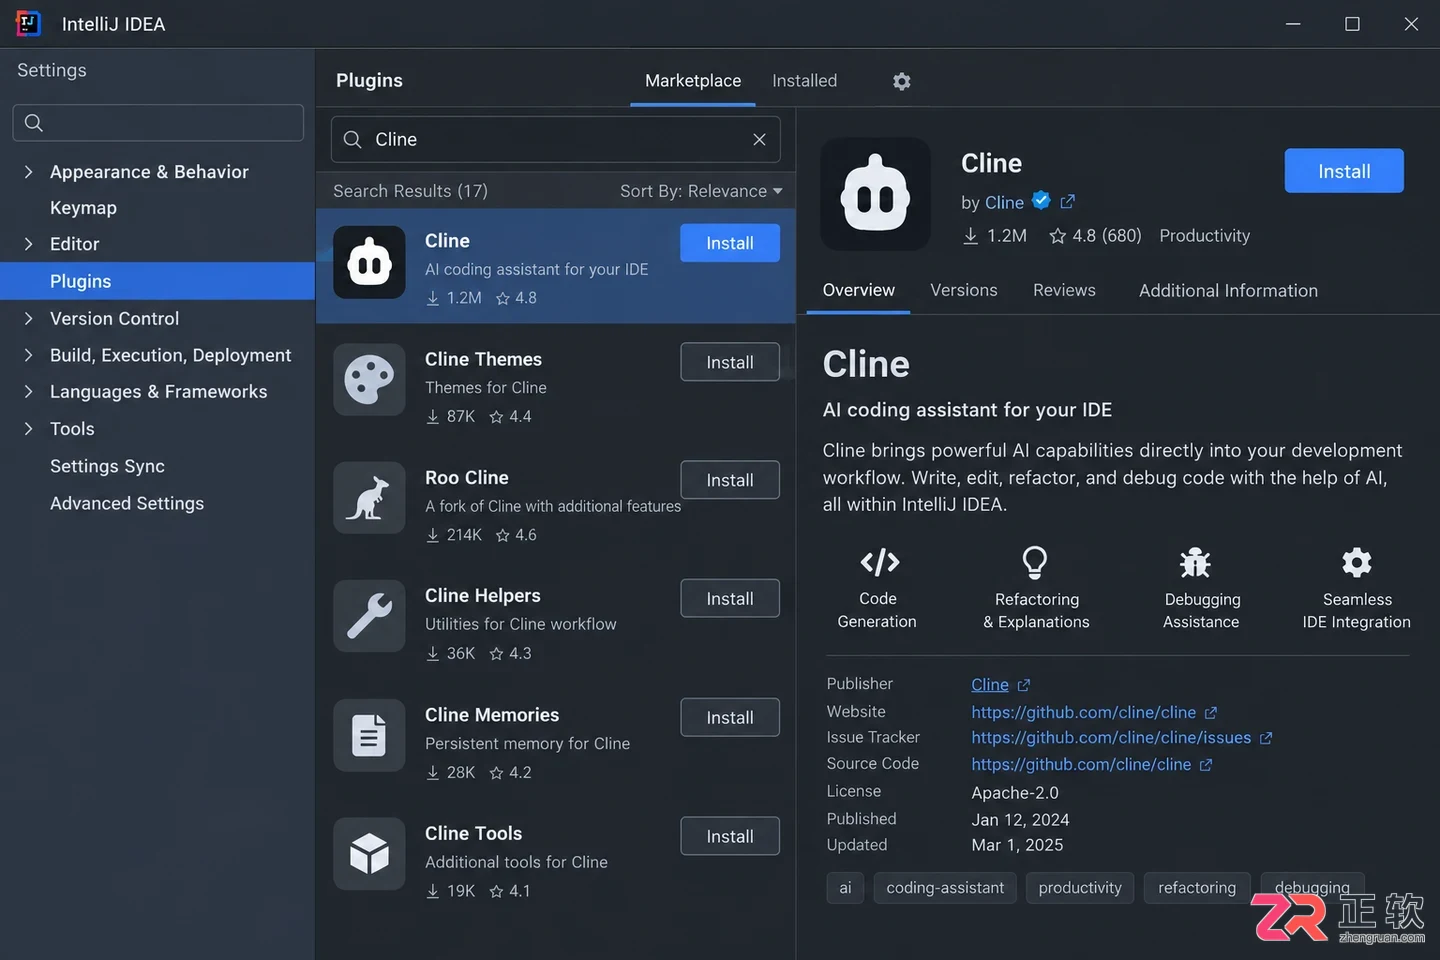Open the Source Code repository link
The image size is (1440, 960).
tap(1081, 765)
